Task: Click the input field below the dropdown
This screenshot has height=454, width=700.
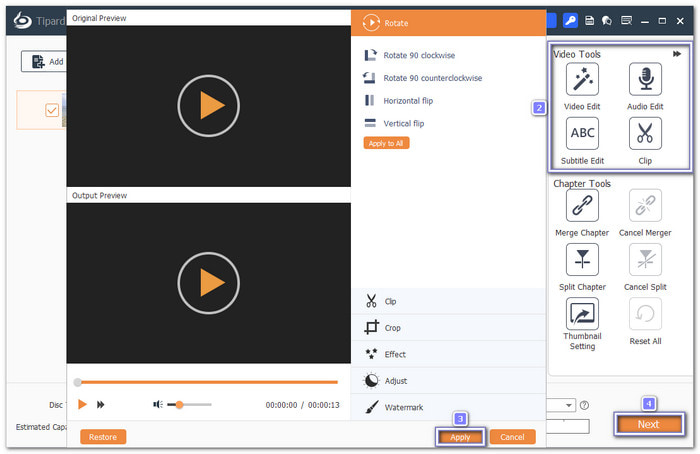Action: tap(568, 426)
